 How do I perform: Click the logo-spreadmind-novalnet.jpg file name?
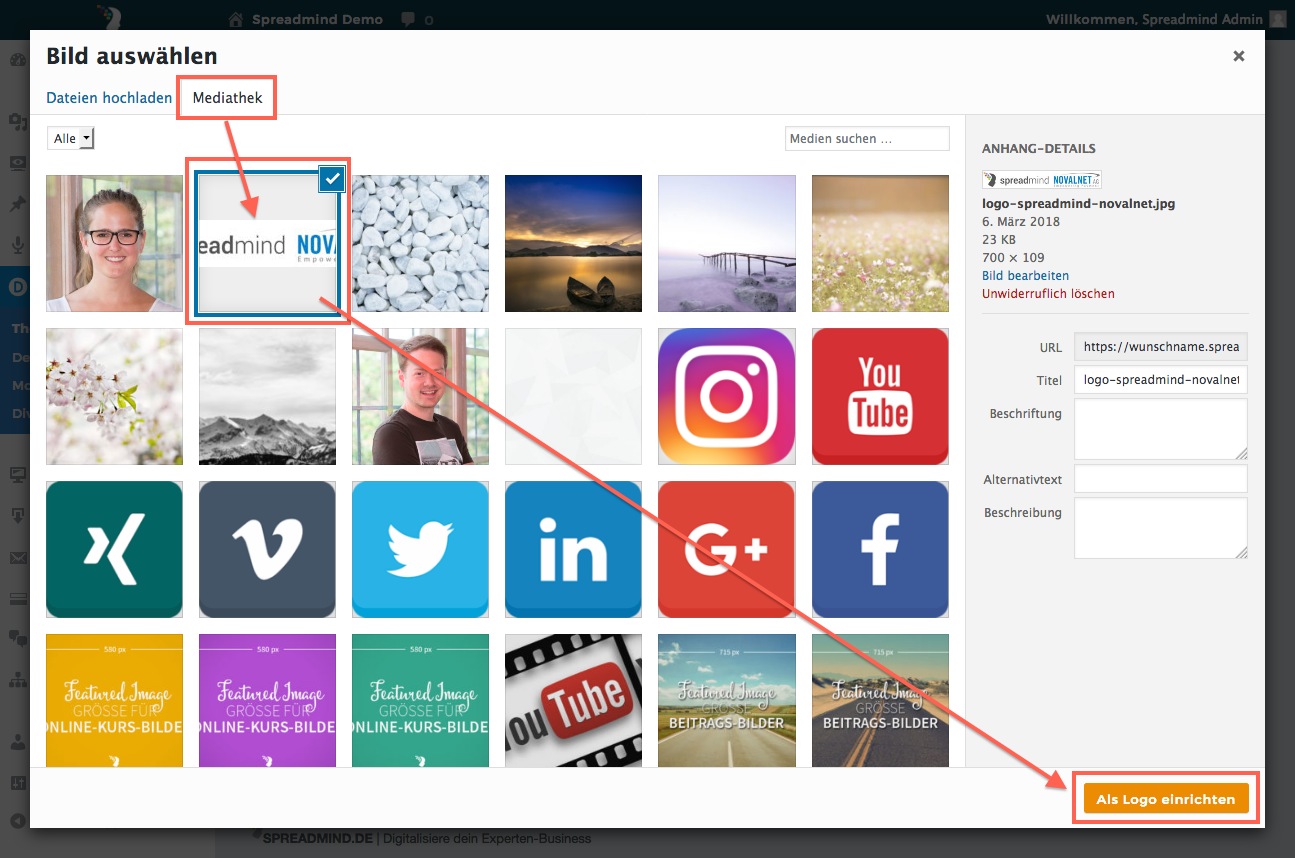pos(1078,203)
